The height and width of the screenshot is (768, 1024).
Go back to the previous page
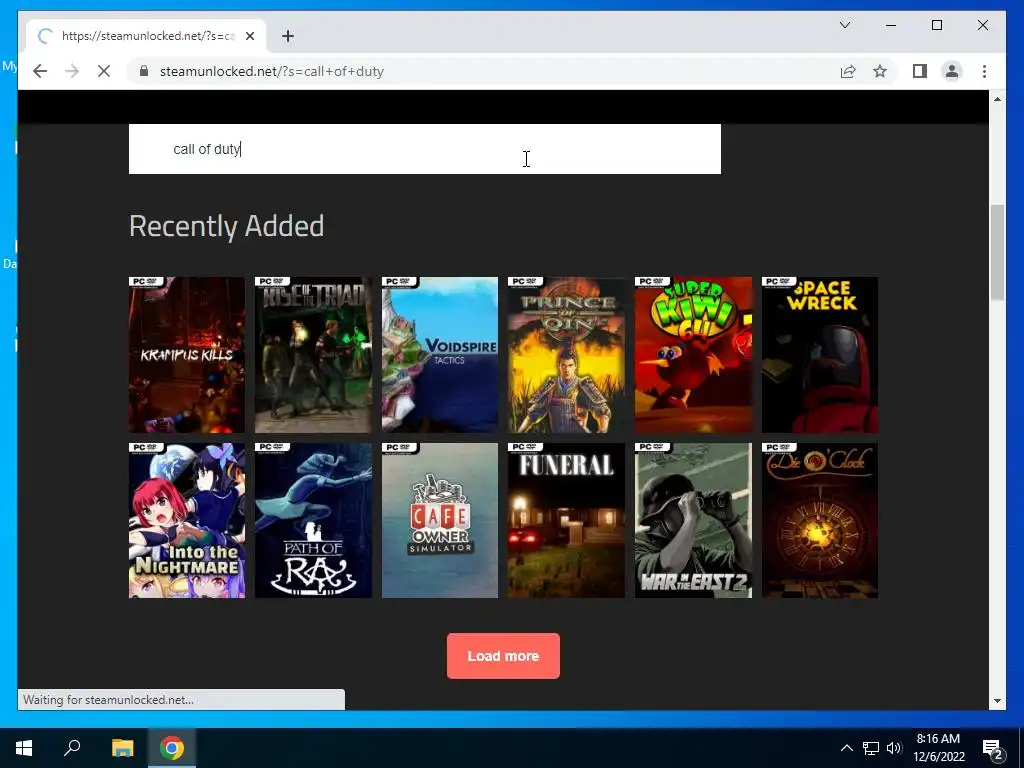[40, 71]
